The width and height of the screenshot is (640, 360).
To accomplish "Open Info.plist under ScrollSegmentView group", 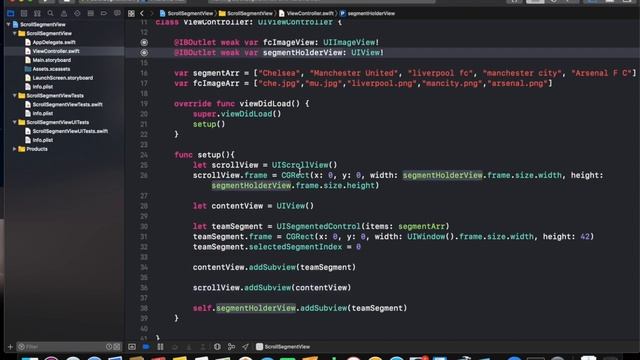I will 42,87.
